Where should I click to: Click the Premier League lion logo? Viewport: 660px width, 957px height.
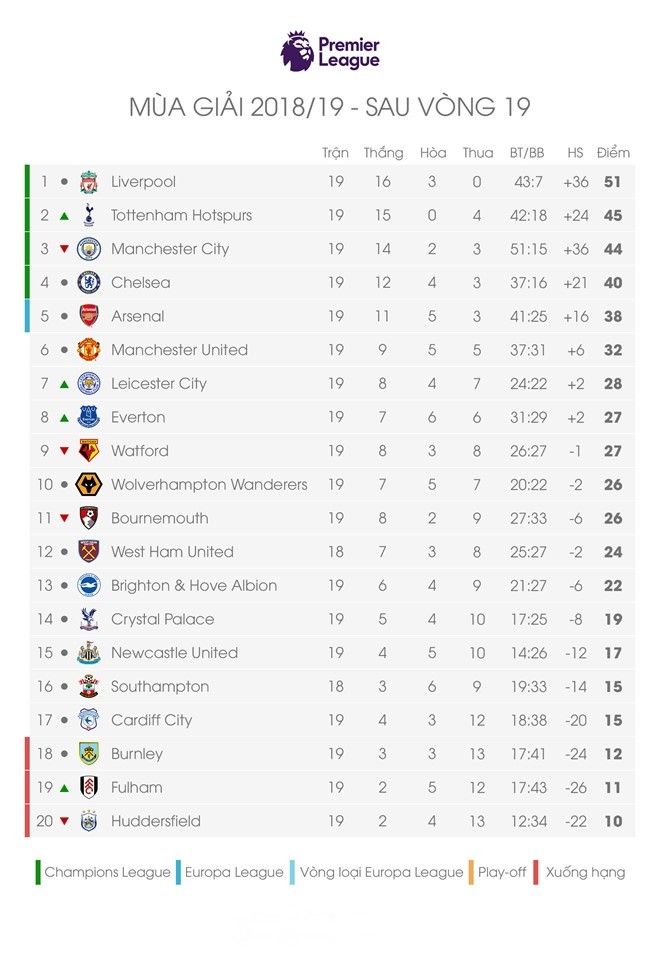[297, 51]
